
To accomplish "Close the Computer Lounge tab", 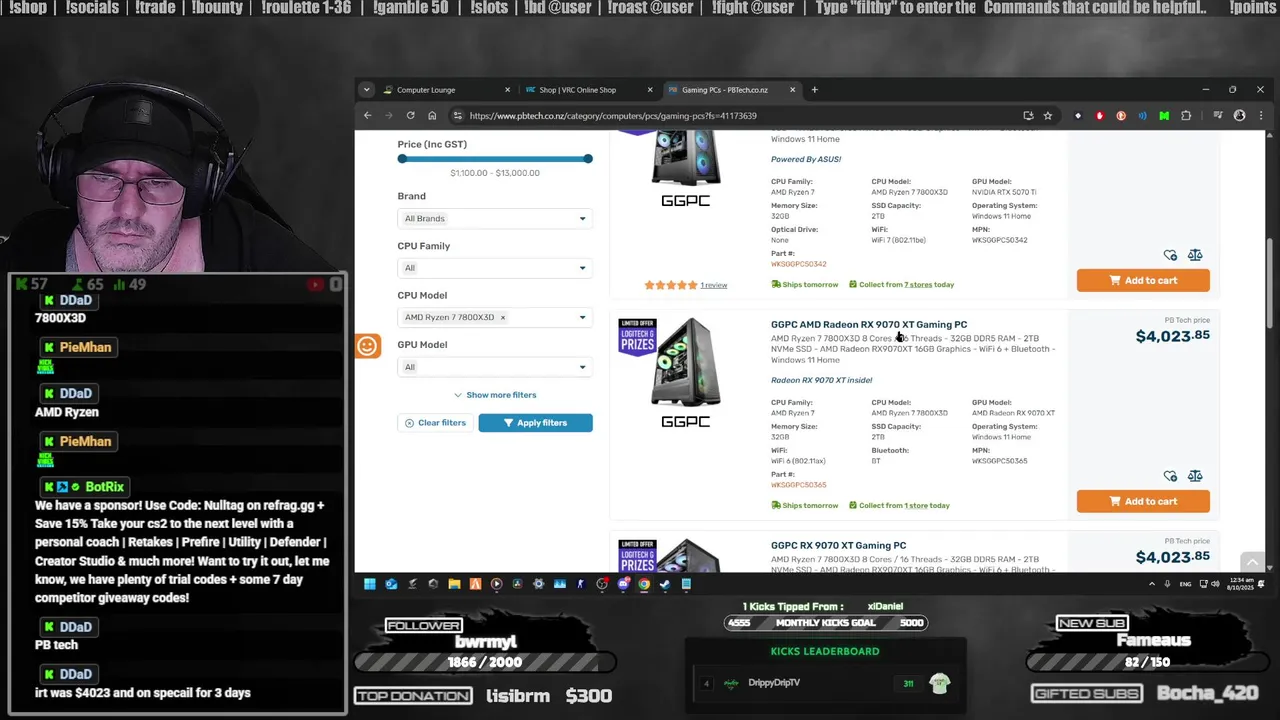I will pos(507,90).
